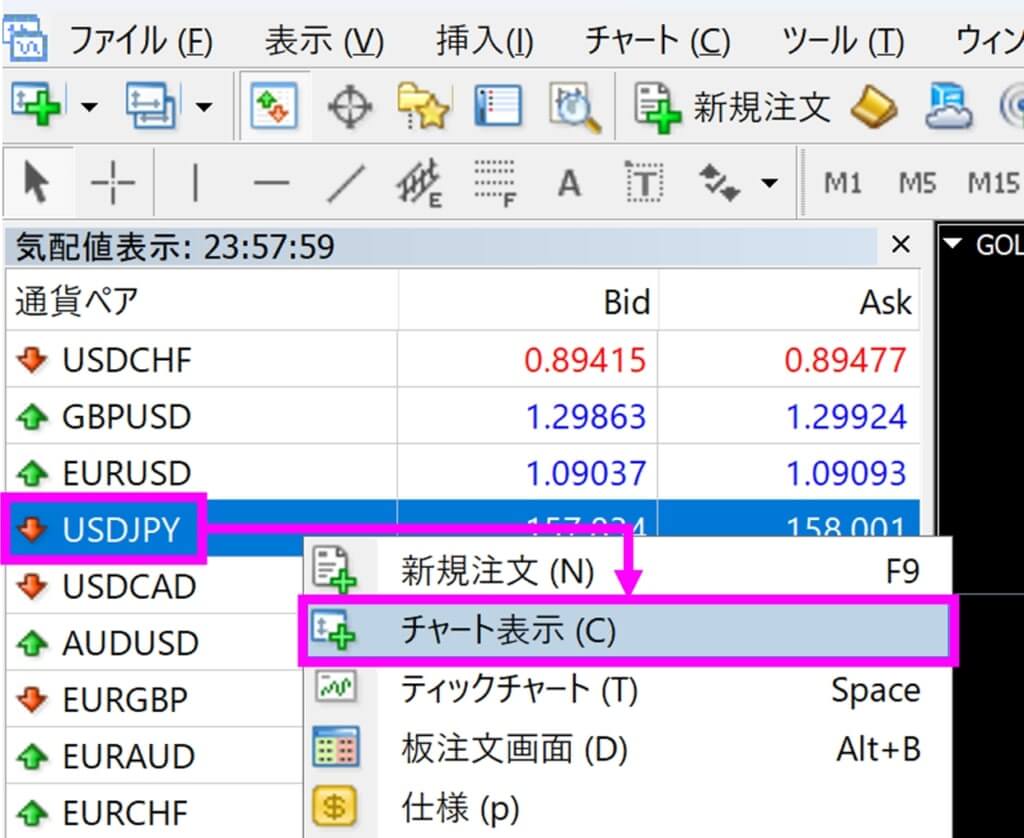Click the cloud hosting icon in toolbar
1024x838 pixels.
948,106
